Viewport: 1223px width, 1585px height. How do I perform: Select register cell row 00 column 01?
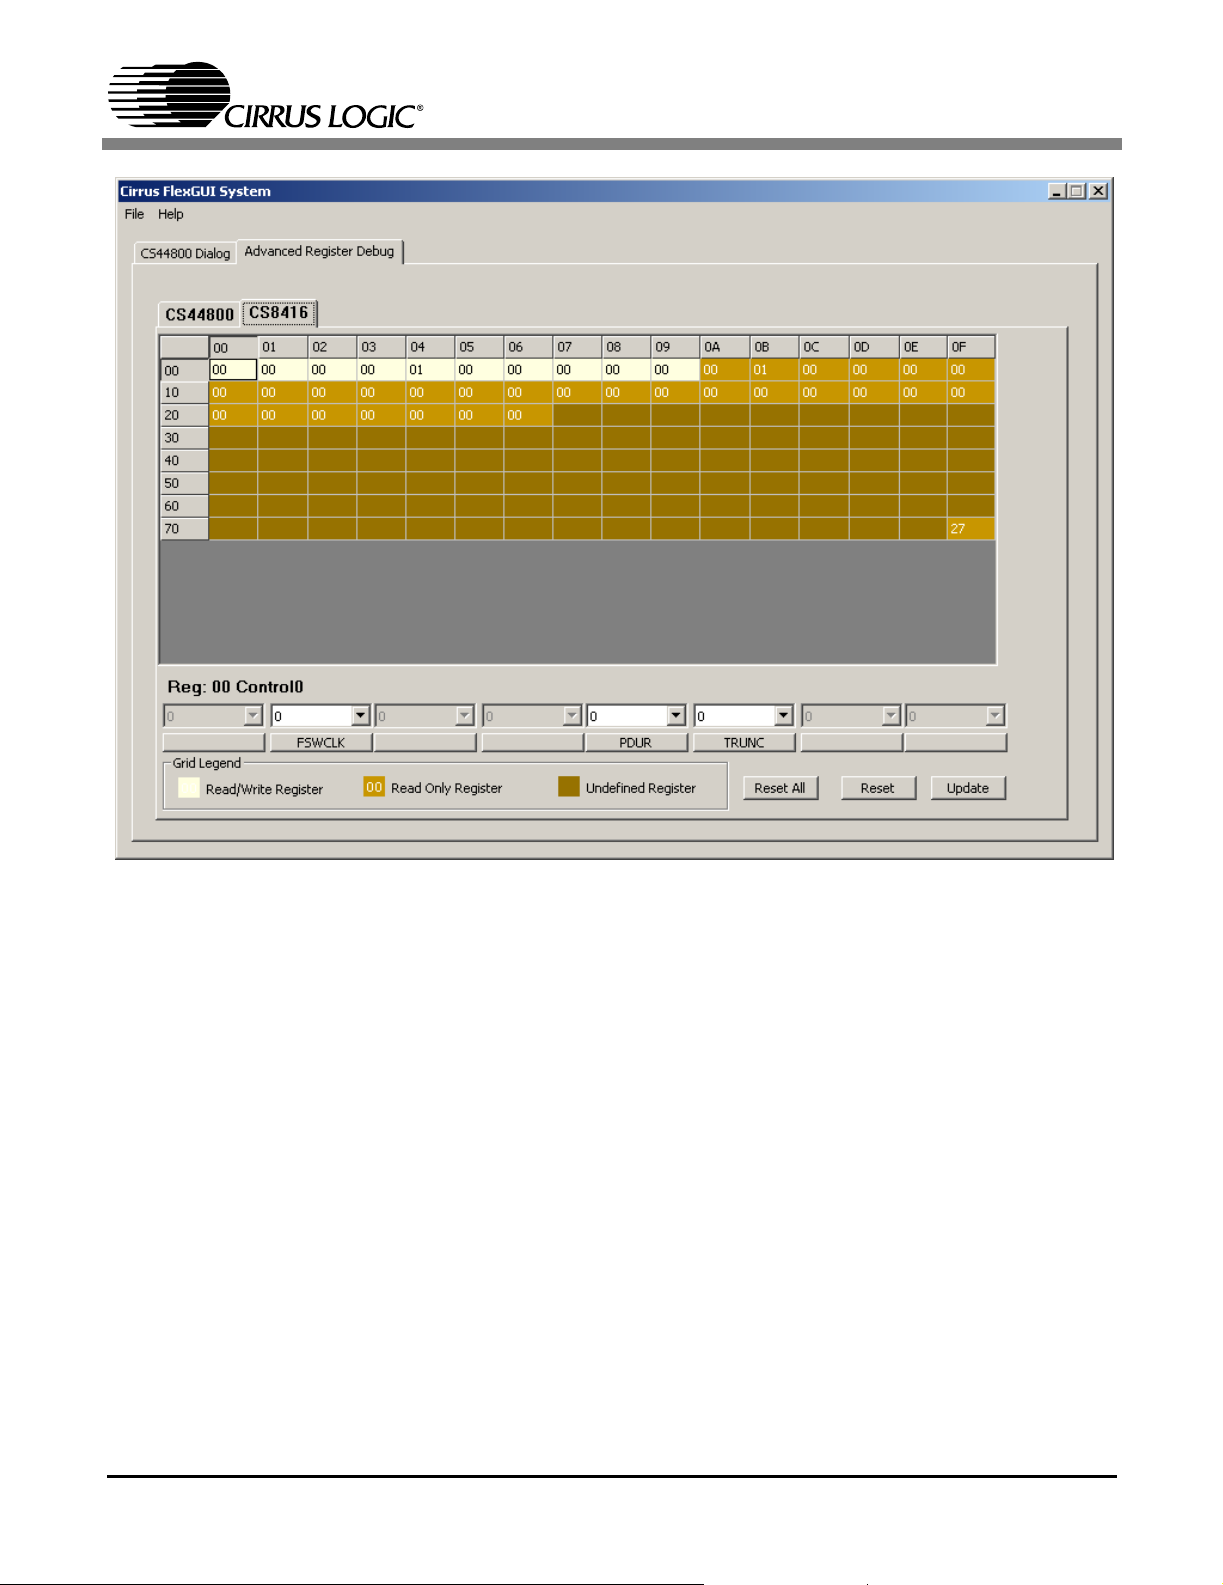tap(282, 370)
